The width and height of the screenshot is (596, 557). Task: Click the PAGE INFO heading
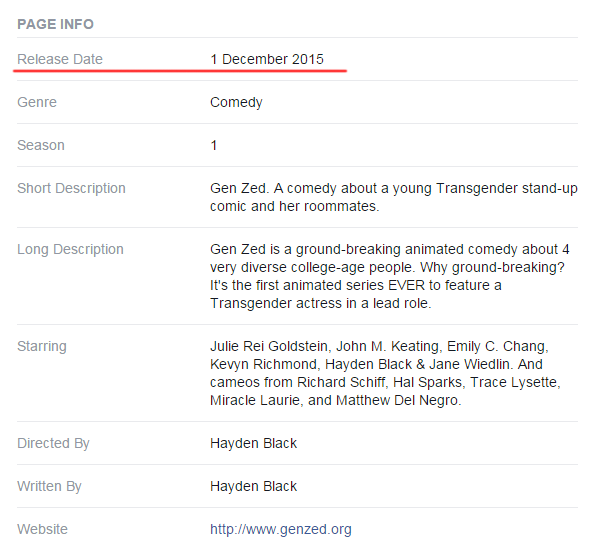point(55,24)
